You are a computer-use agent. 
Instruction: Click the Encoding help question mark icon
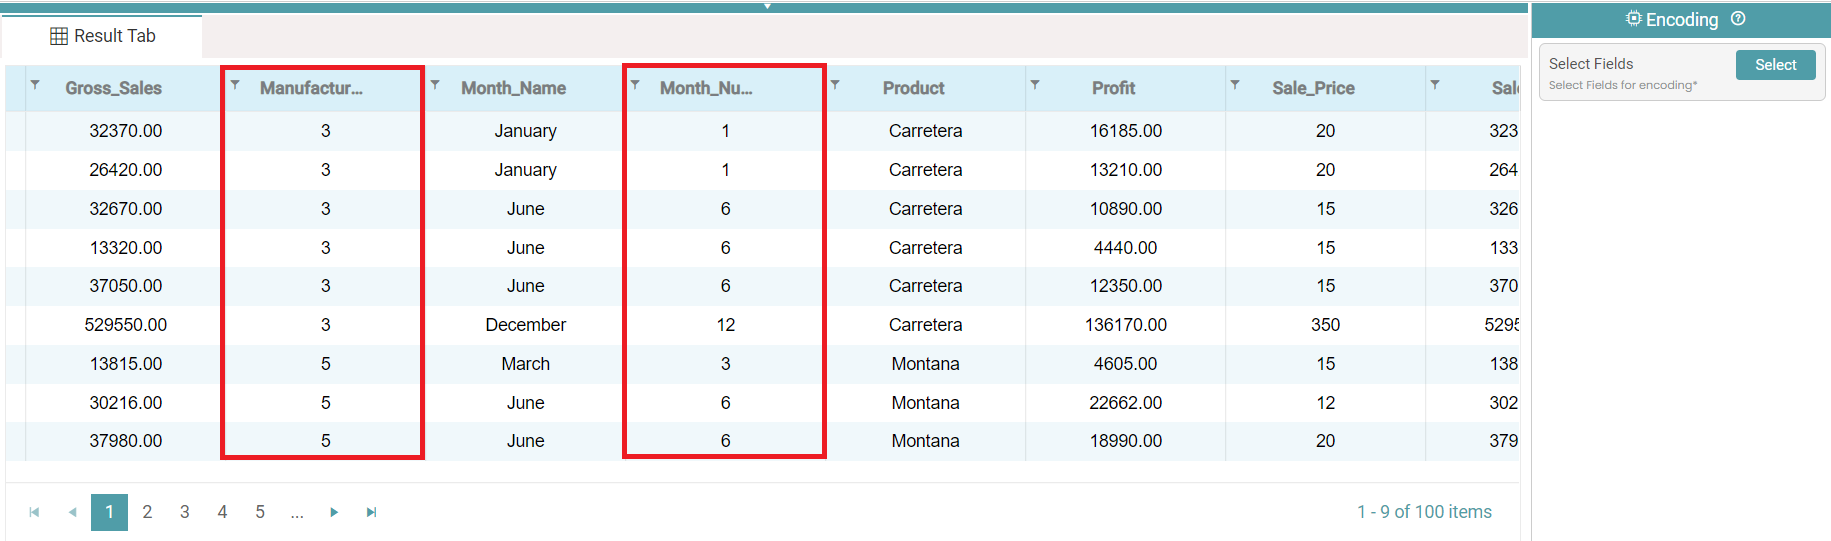tap(1738, 19)
